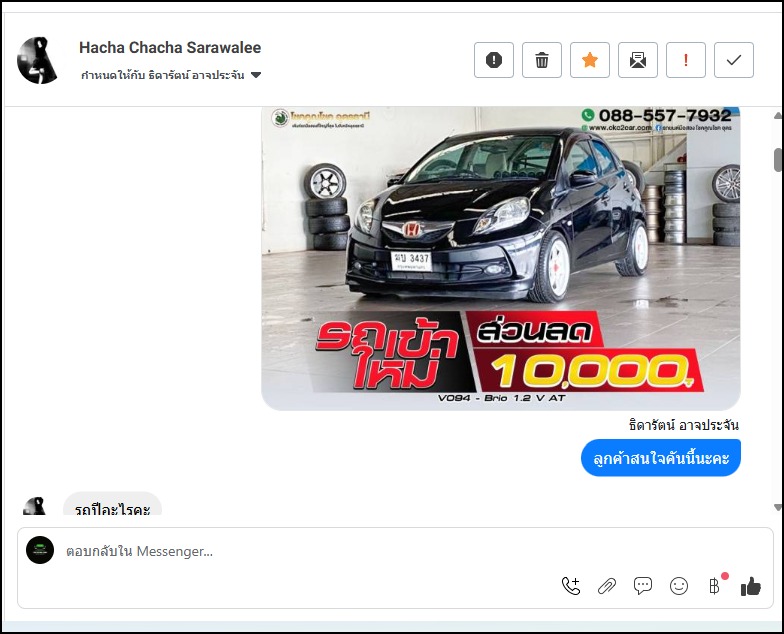This screenshot has height=634, width=784.
Task: Attach a file using the paperclip icon
Action: coord(607,586)
